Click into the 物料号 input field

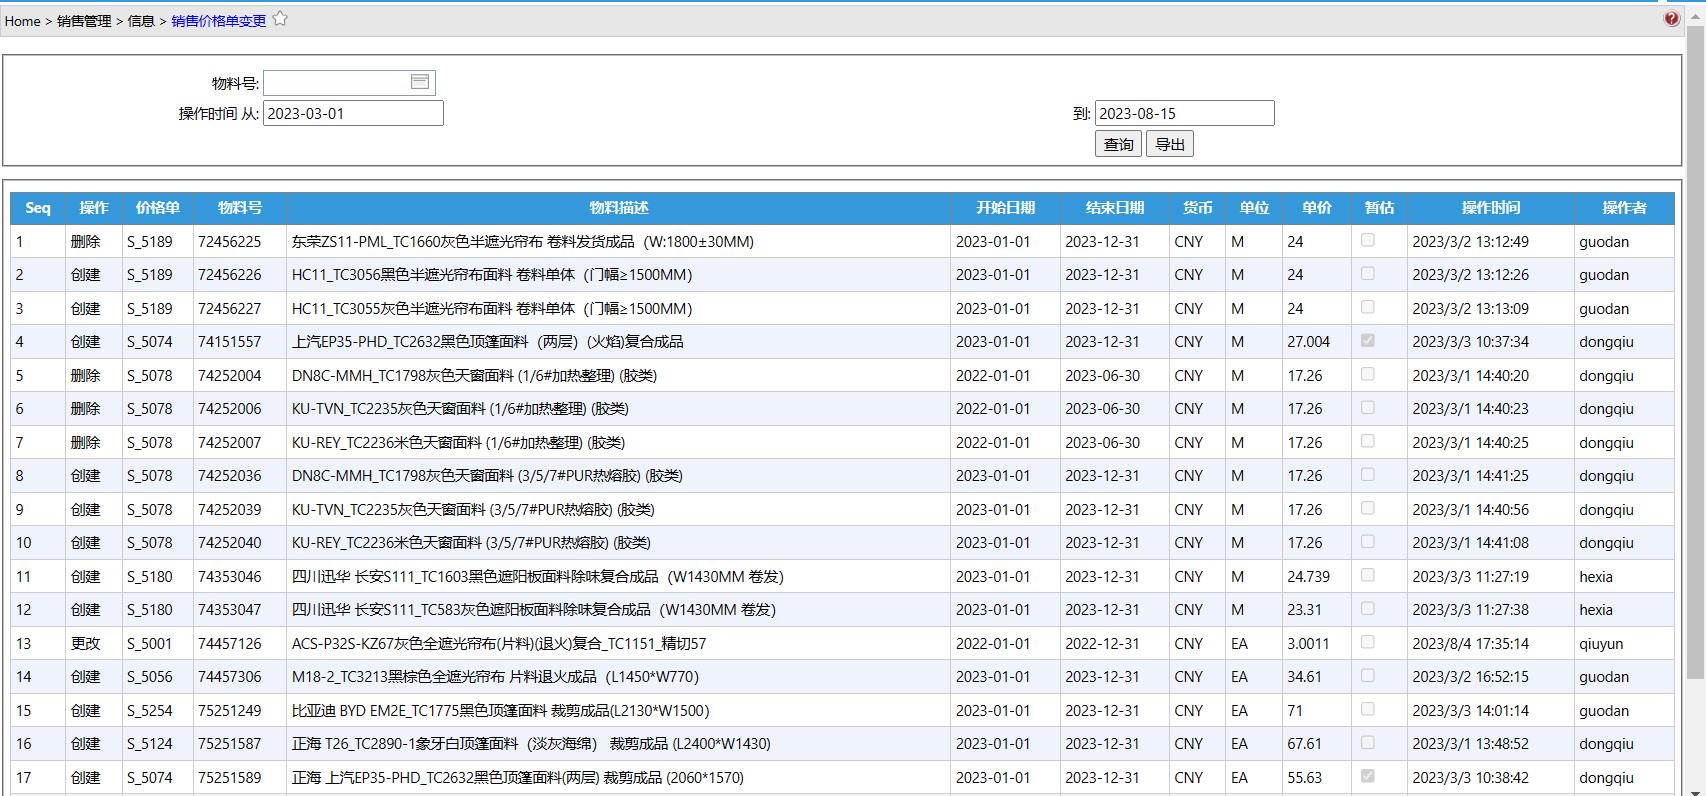pos(335,83)
